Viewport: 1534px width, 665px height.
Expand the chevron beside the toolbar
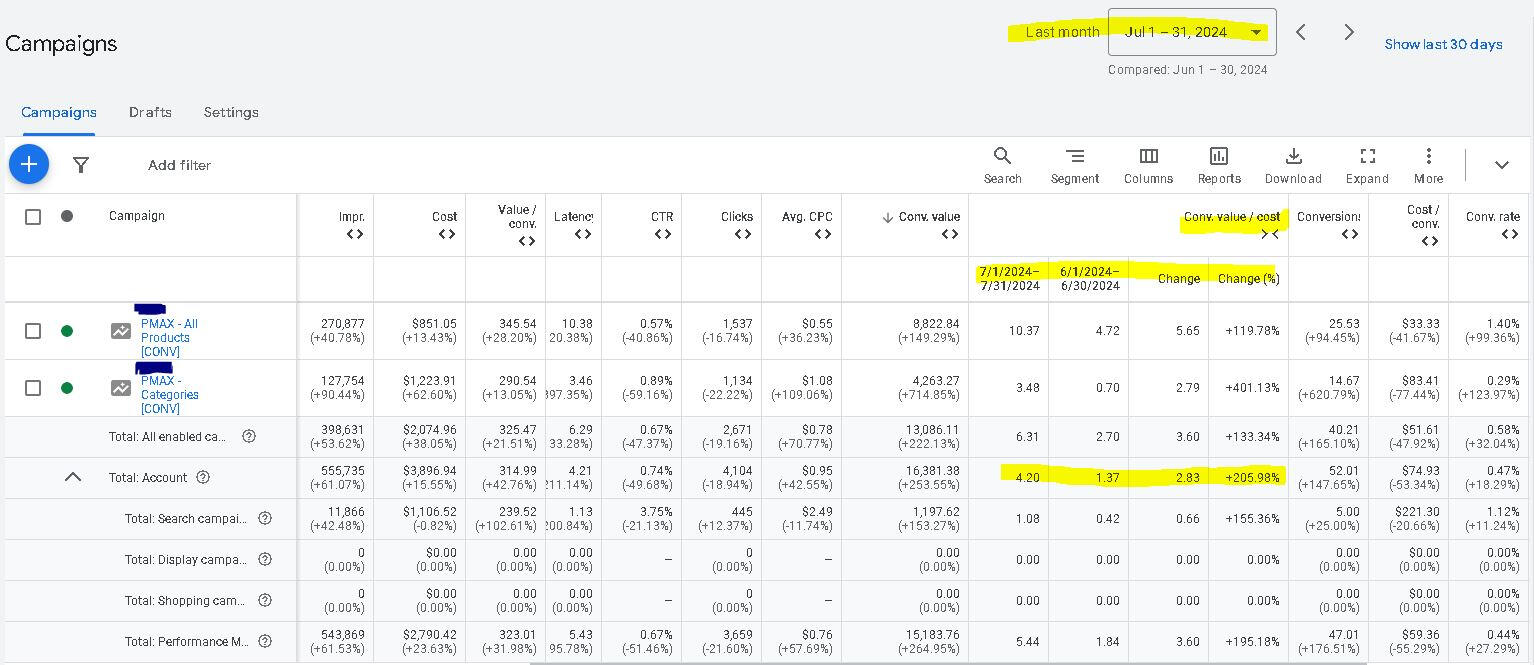click(x=1502, y=165)
